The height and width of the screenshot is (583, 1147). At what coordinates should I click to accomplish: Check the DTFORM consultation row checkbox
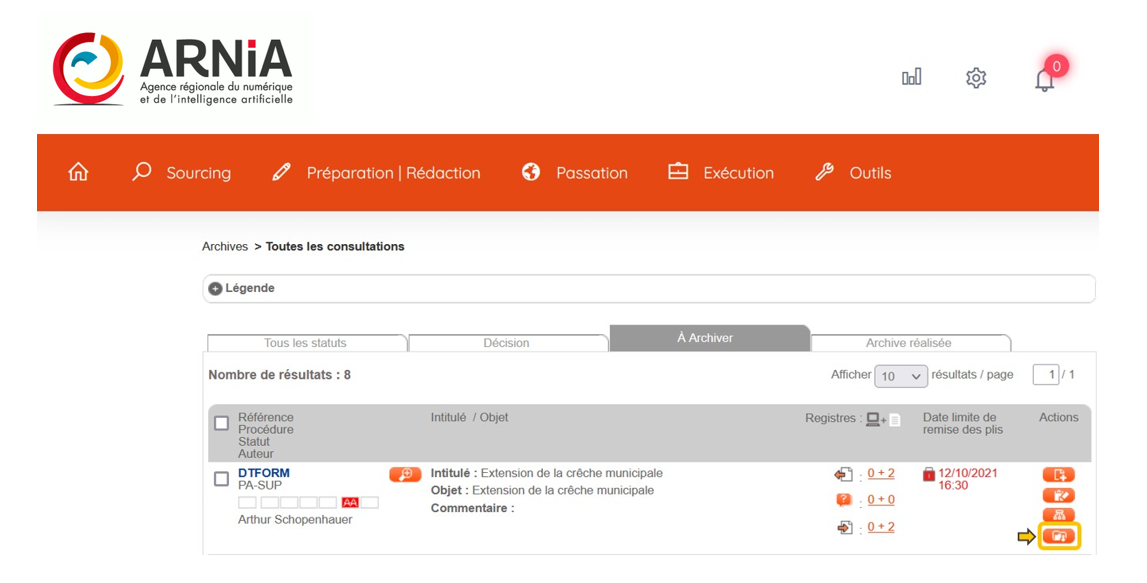click(x=222, y=479)
